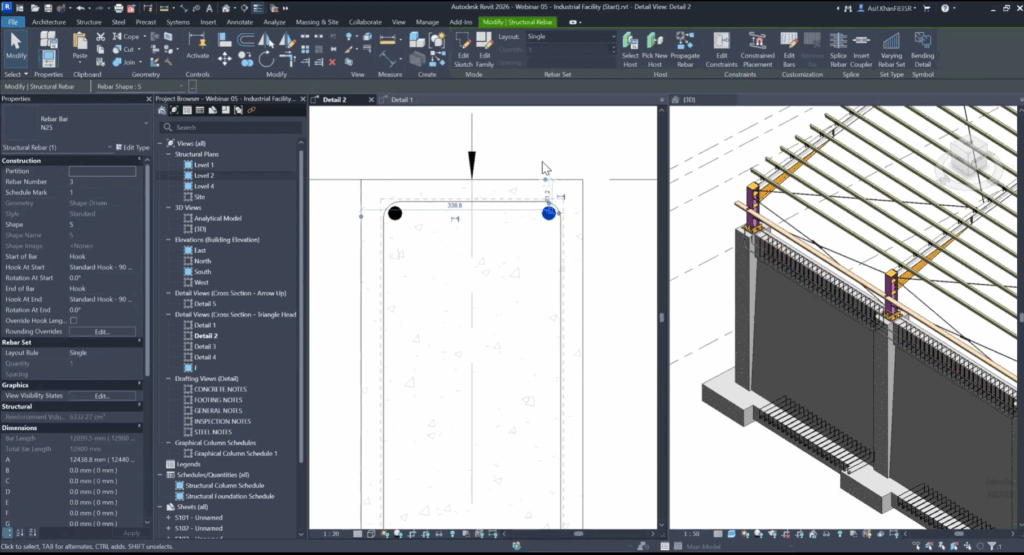Image resolution: width=1024 pixels, height=555 pixels.
Task: Click the 1 : 20 view scale
Action: 332,534
